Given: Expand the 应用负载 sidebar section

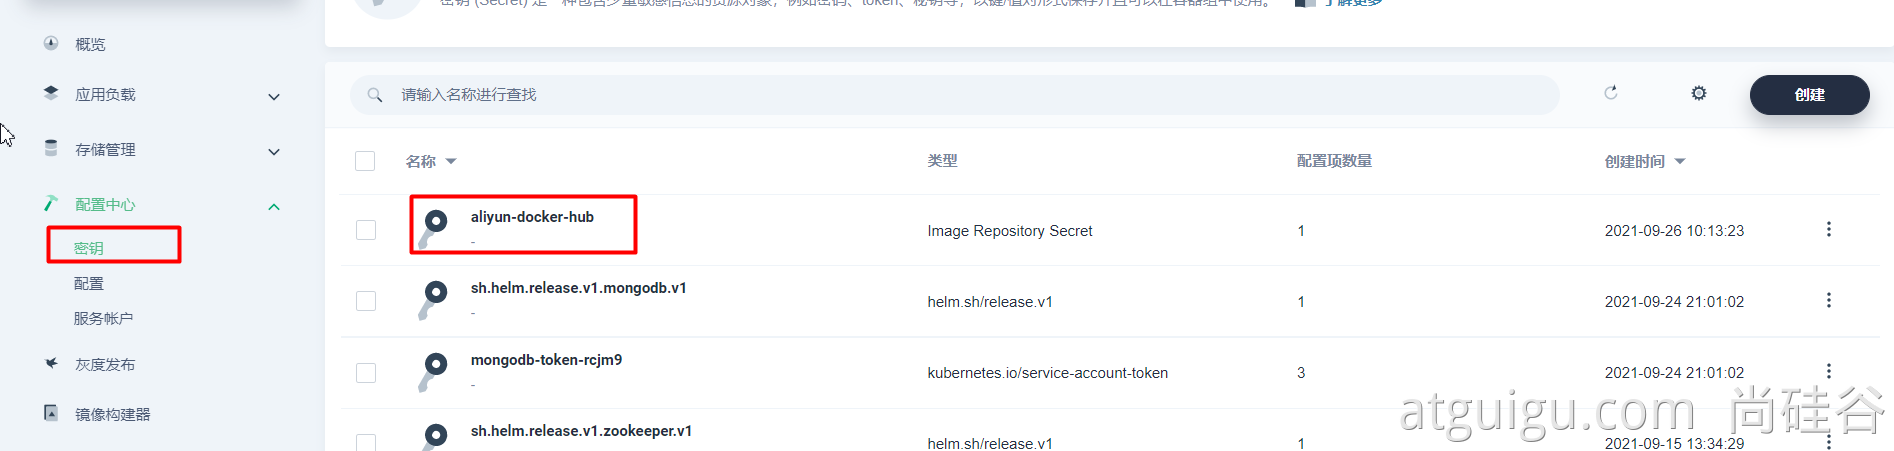Looking at the screenshot, I should pos(274,97).
